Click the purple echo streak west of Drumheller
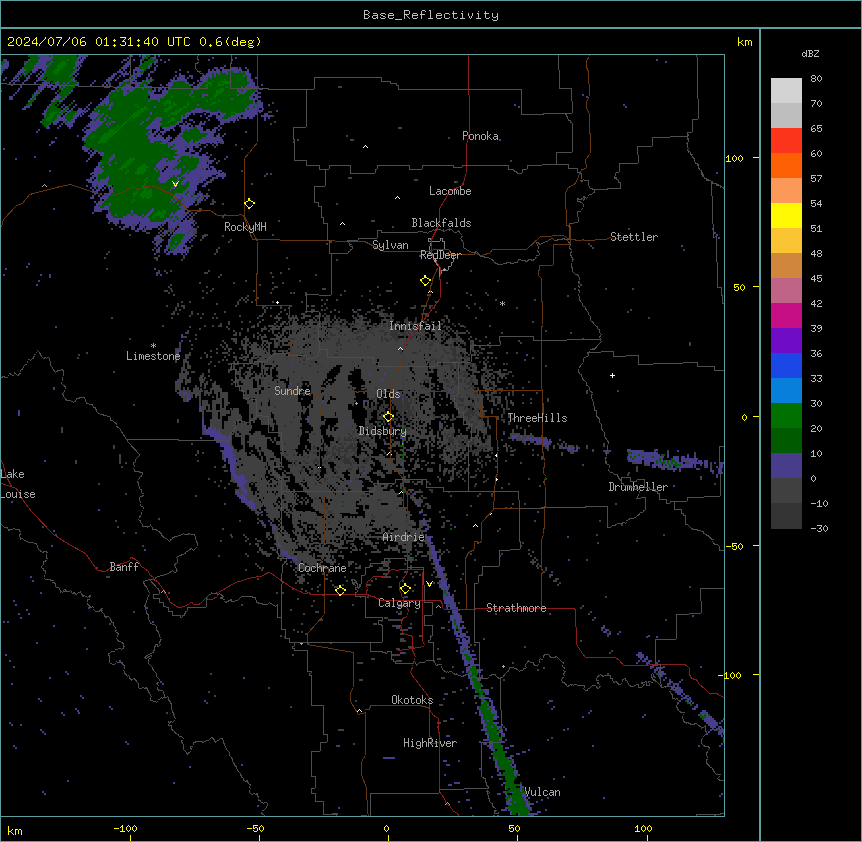The image size is (862, 842). pos(543,442)
